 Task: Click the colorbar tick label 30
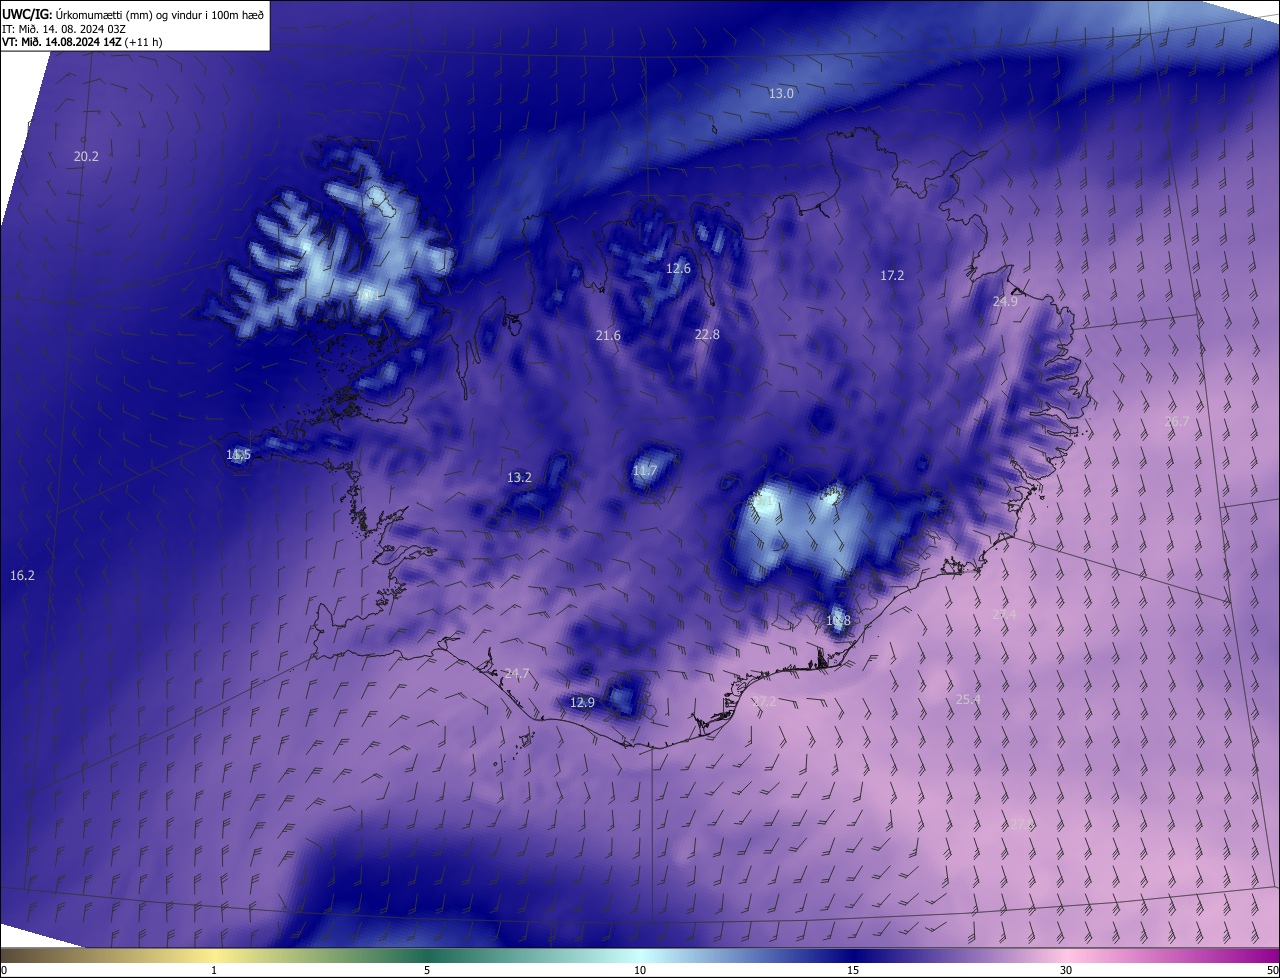click(x=1066, y=970)
